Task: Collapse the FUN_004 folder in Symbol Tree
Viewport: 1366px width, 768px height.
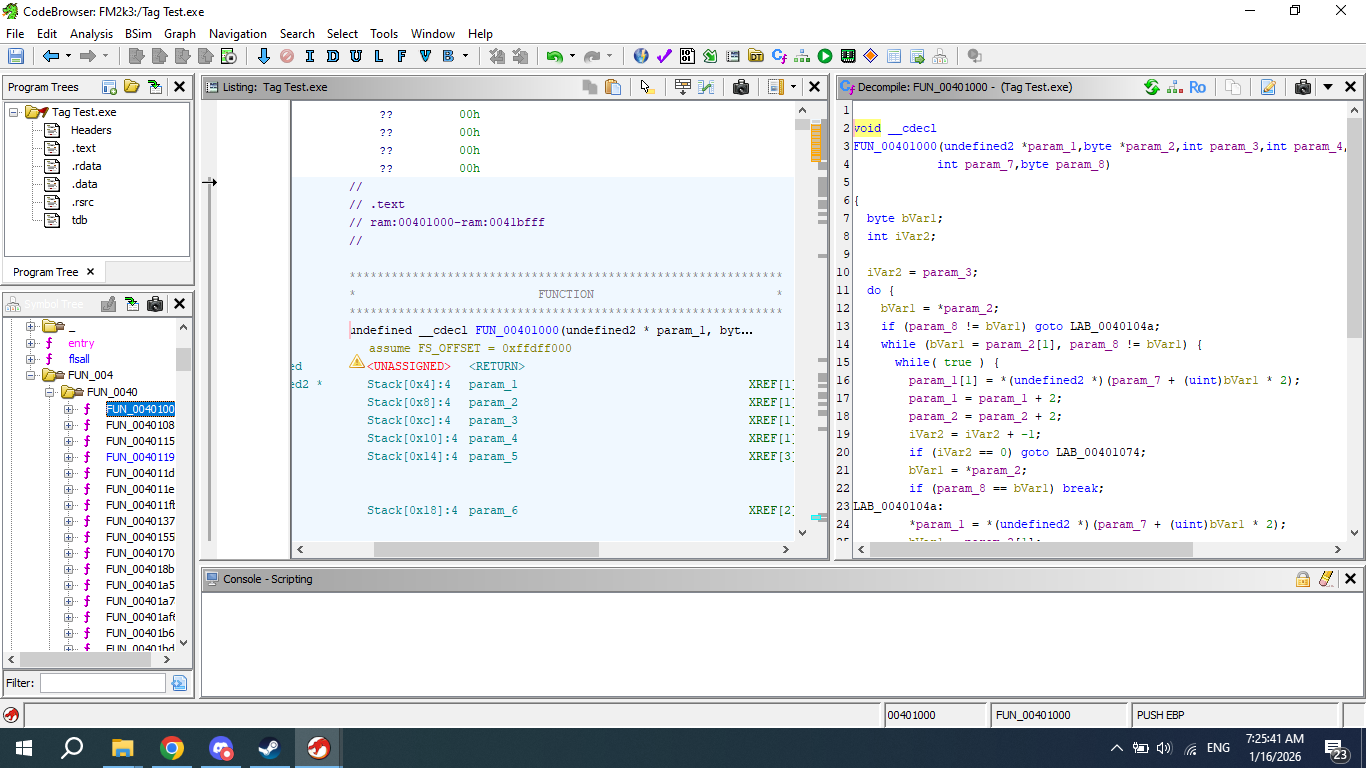Action: coord(31,375)
